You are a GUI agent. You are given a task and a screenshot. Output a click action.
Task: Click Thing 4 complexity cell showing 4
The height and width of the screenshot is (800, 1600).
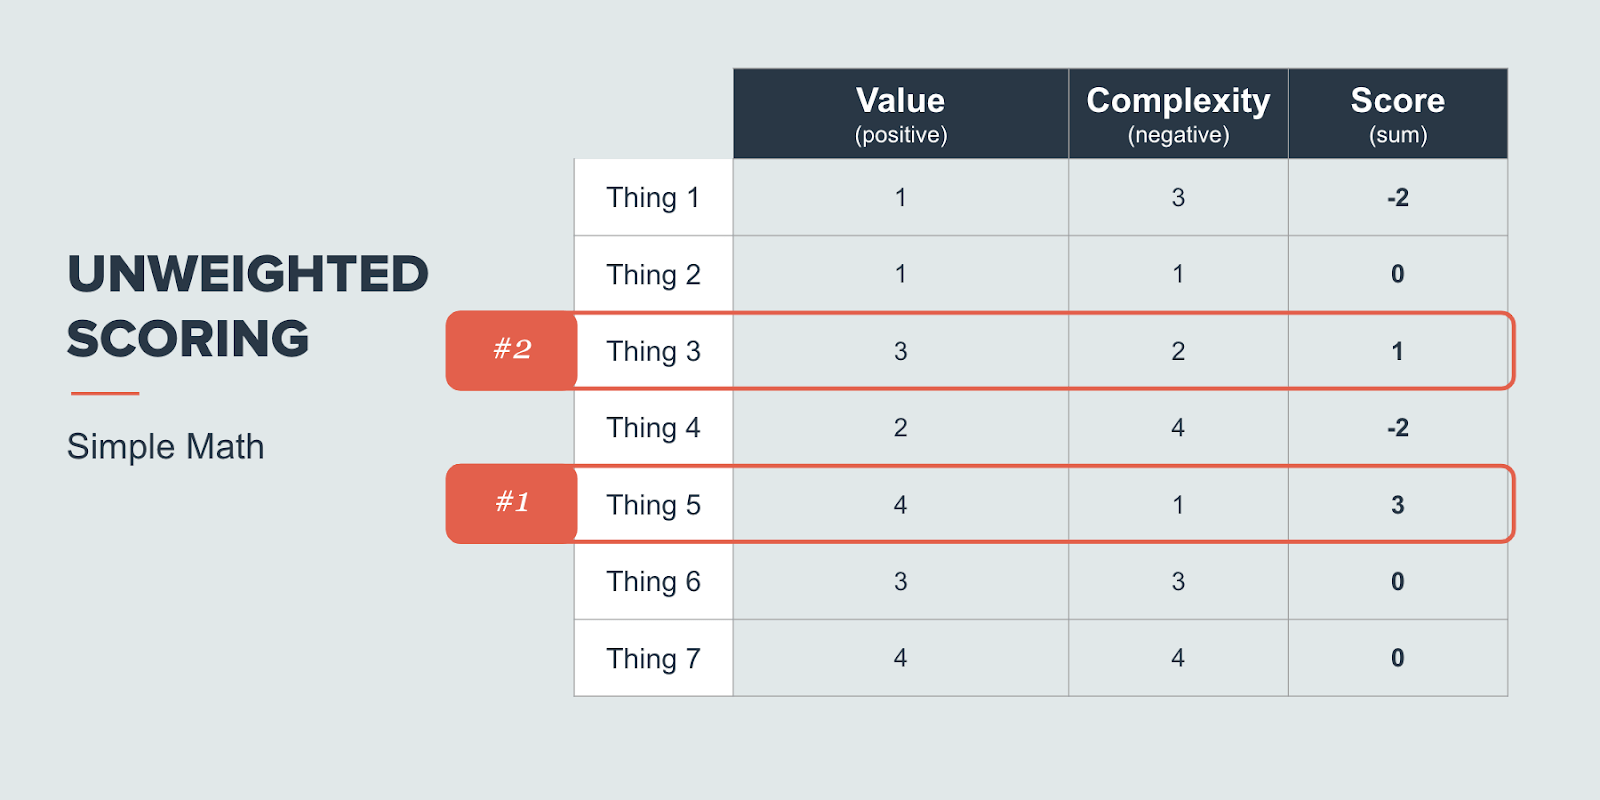point(1178,428)
